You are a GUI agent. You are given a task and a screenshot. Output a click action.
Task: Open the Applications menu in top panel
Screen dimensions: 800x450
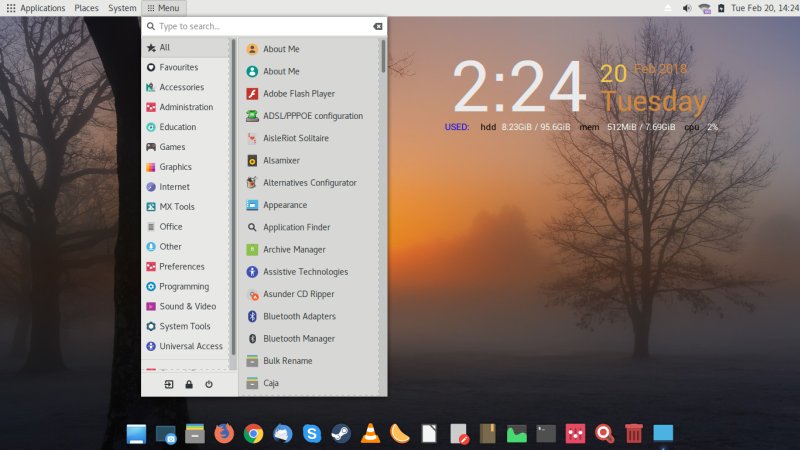point(36,8)
